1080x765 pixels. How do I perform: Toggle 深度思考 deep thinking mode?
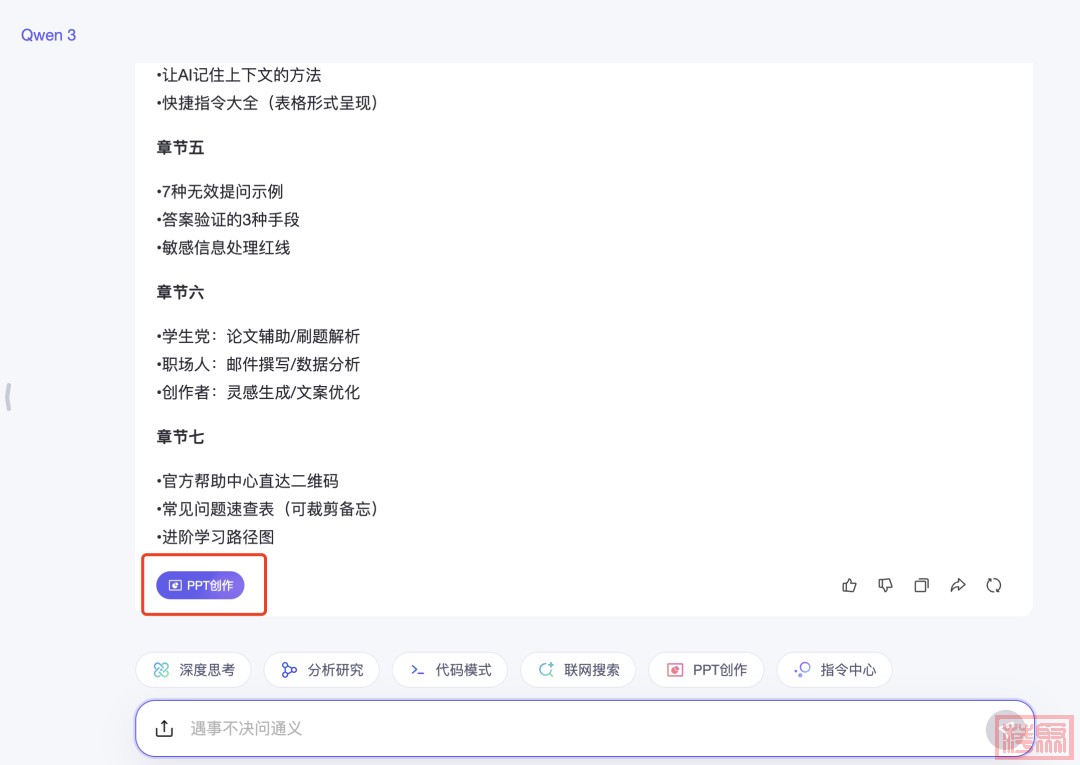[194, 670]
